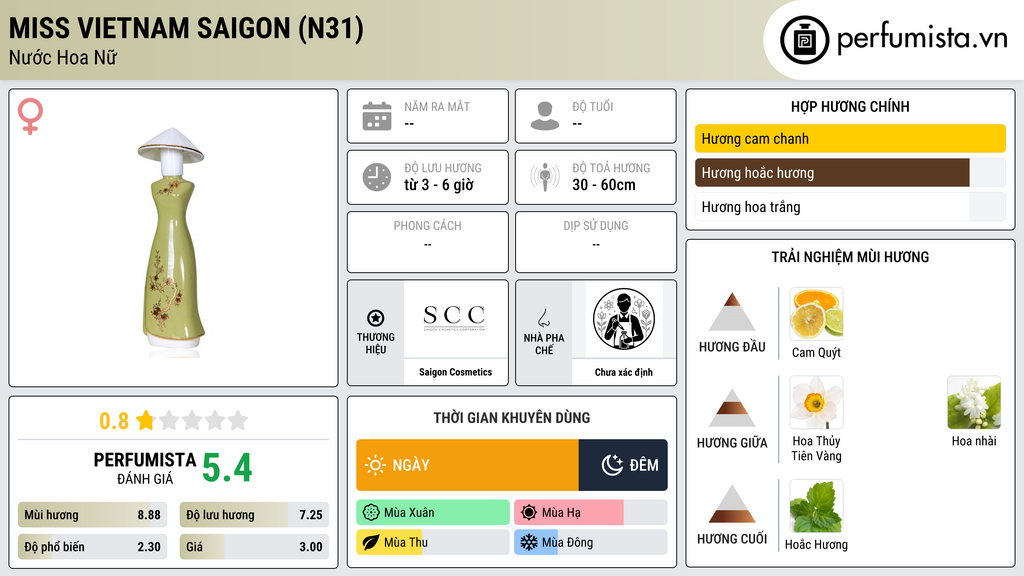Click the Nước Hoa Nữ subtitle
The image size is (1024, 576).
pos(63,57)
